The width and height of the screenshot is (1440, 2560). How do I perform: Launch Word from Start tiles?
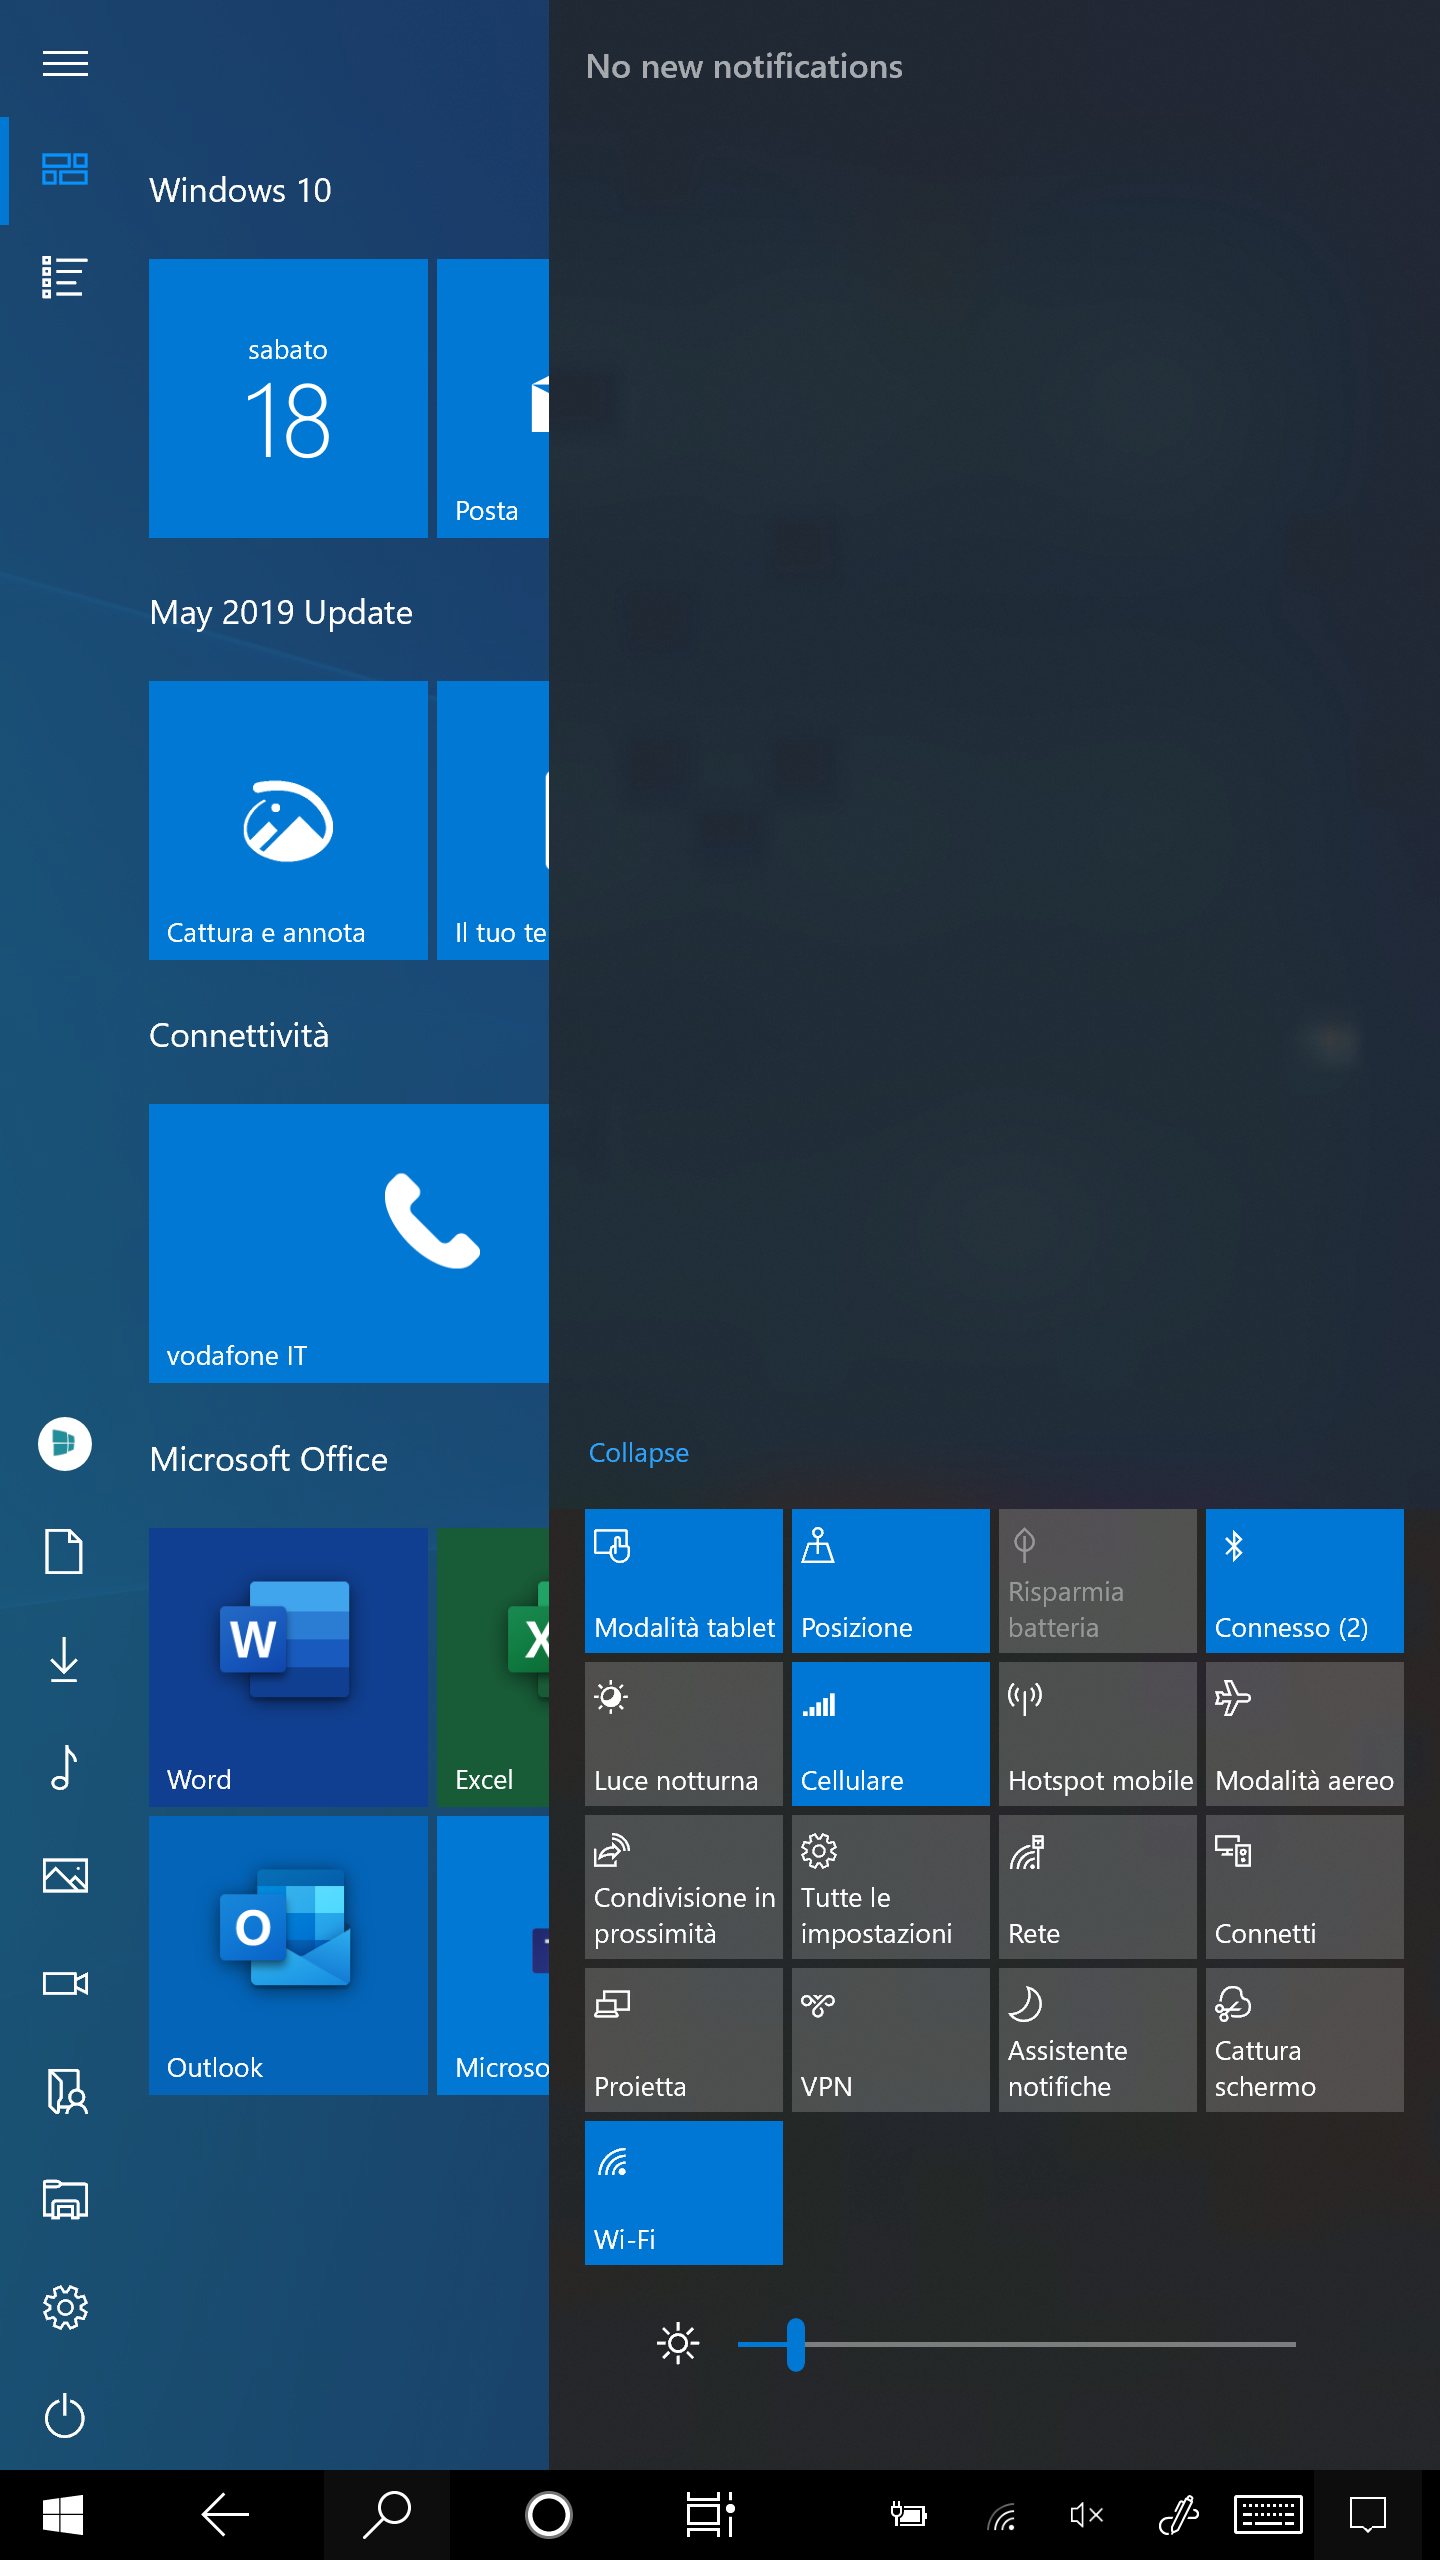(x=288, y=1667)
